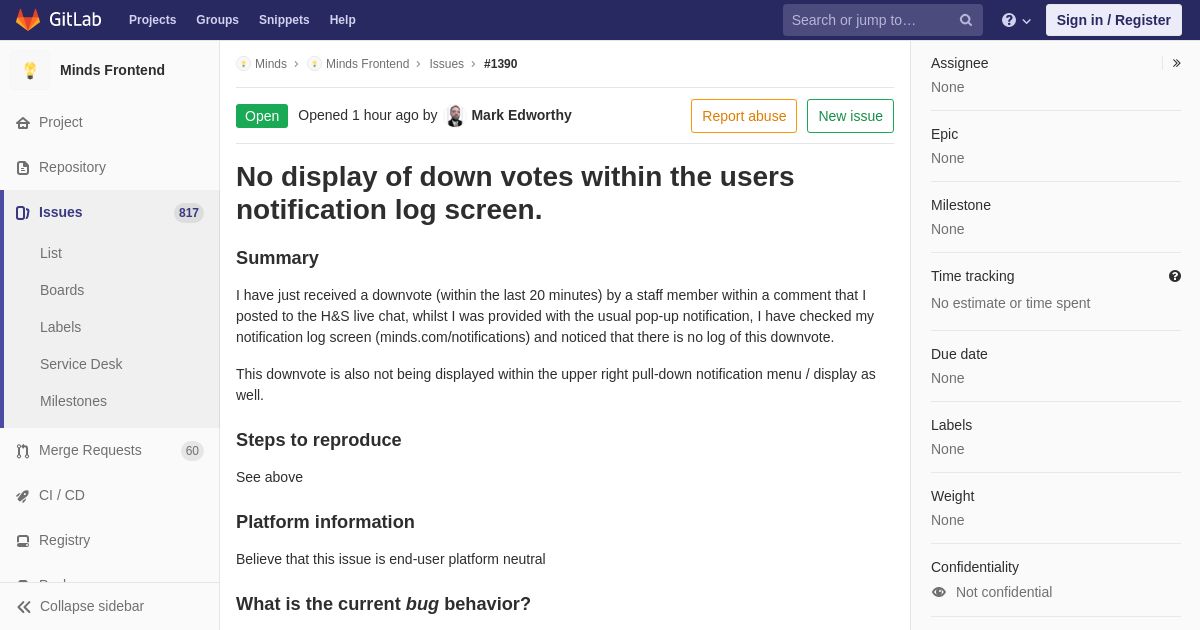1200x630 pixels.
Task: Open the Repository sidebar item
Action: click(110, 167)
